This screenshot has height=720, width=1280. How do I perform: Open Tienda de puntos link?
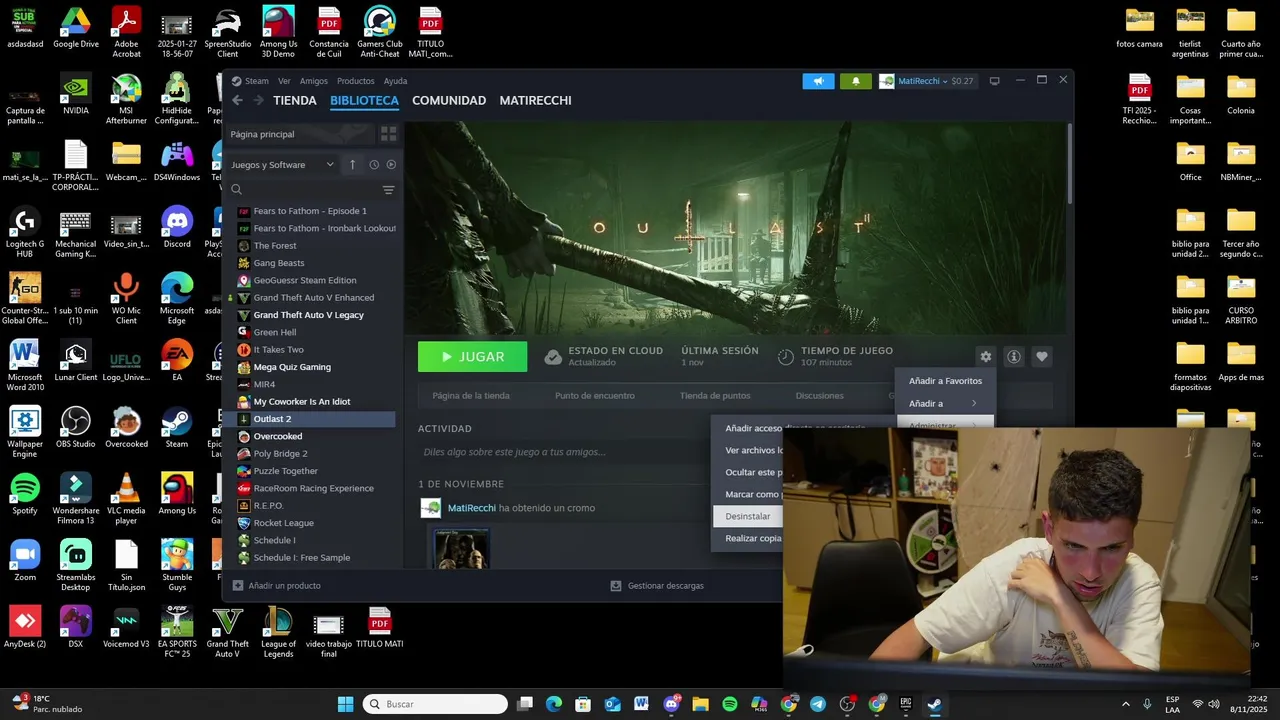coord(715,396)
